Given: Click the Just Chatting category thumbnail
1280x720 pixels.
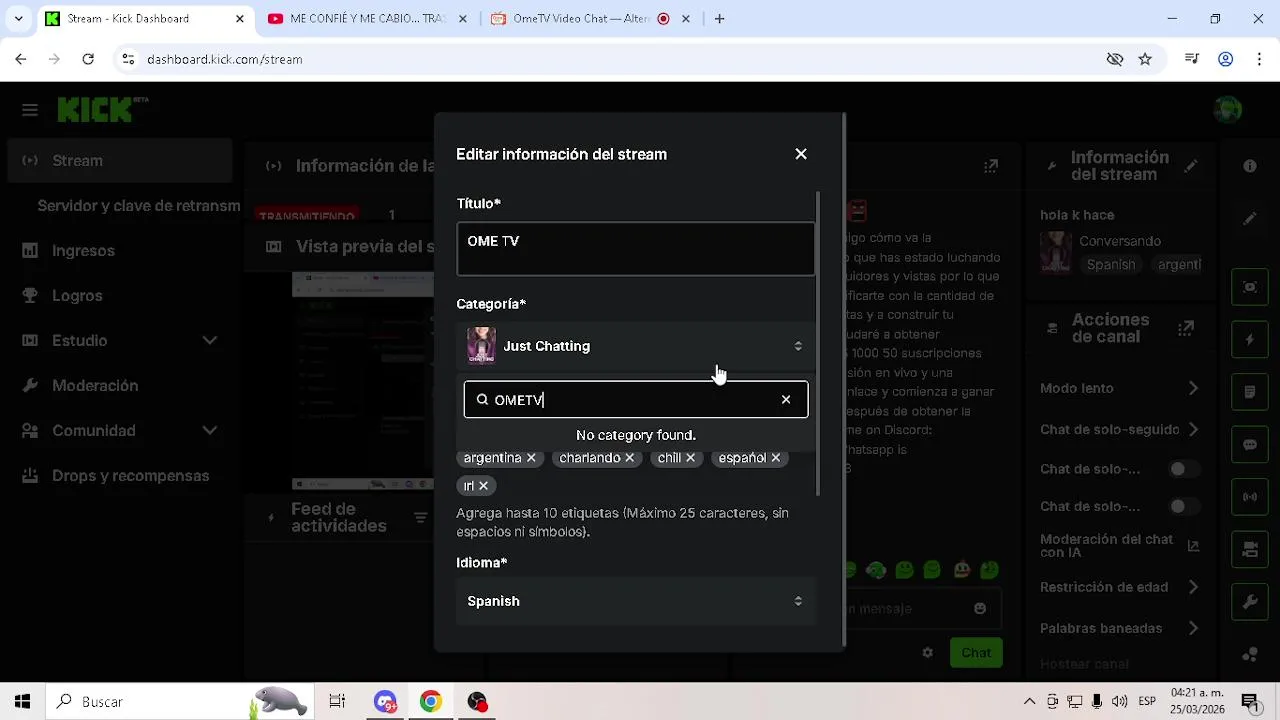Looking at the screenshot, I should coord(481,346).
